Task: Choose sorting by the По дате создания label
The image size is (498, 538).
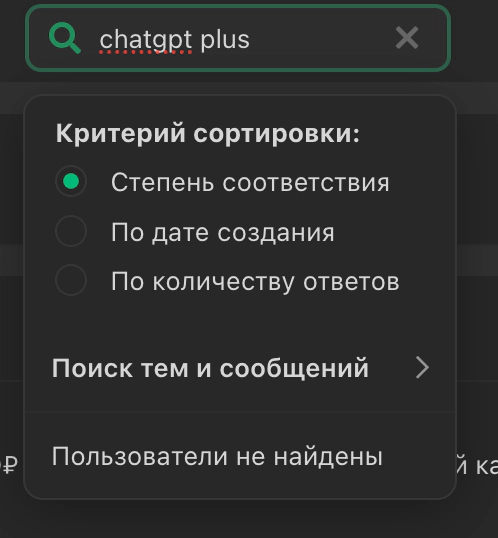Action: coord(222,233)
